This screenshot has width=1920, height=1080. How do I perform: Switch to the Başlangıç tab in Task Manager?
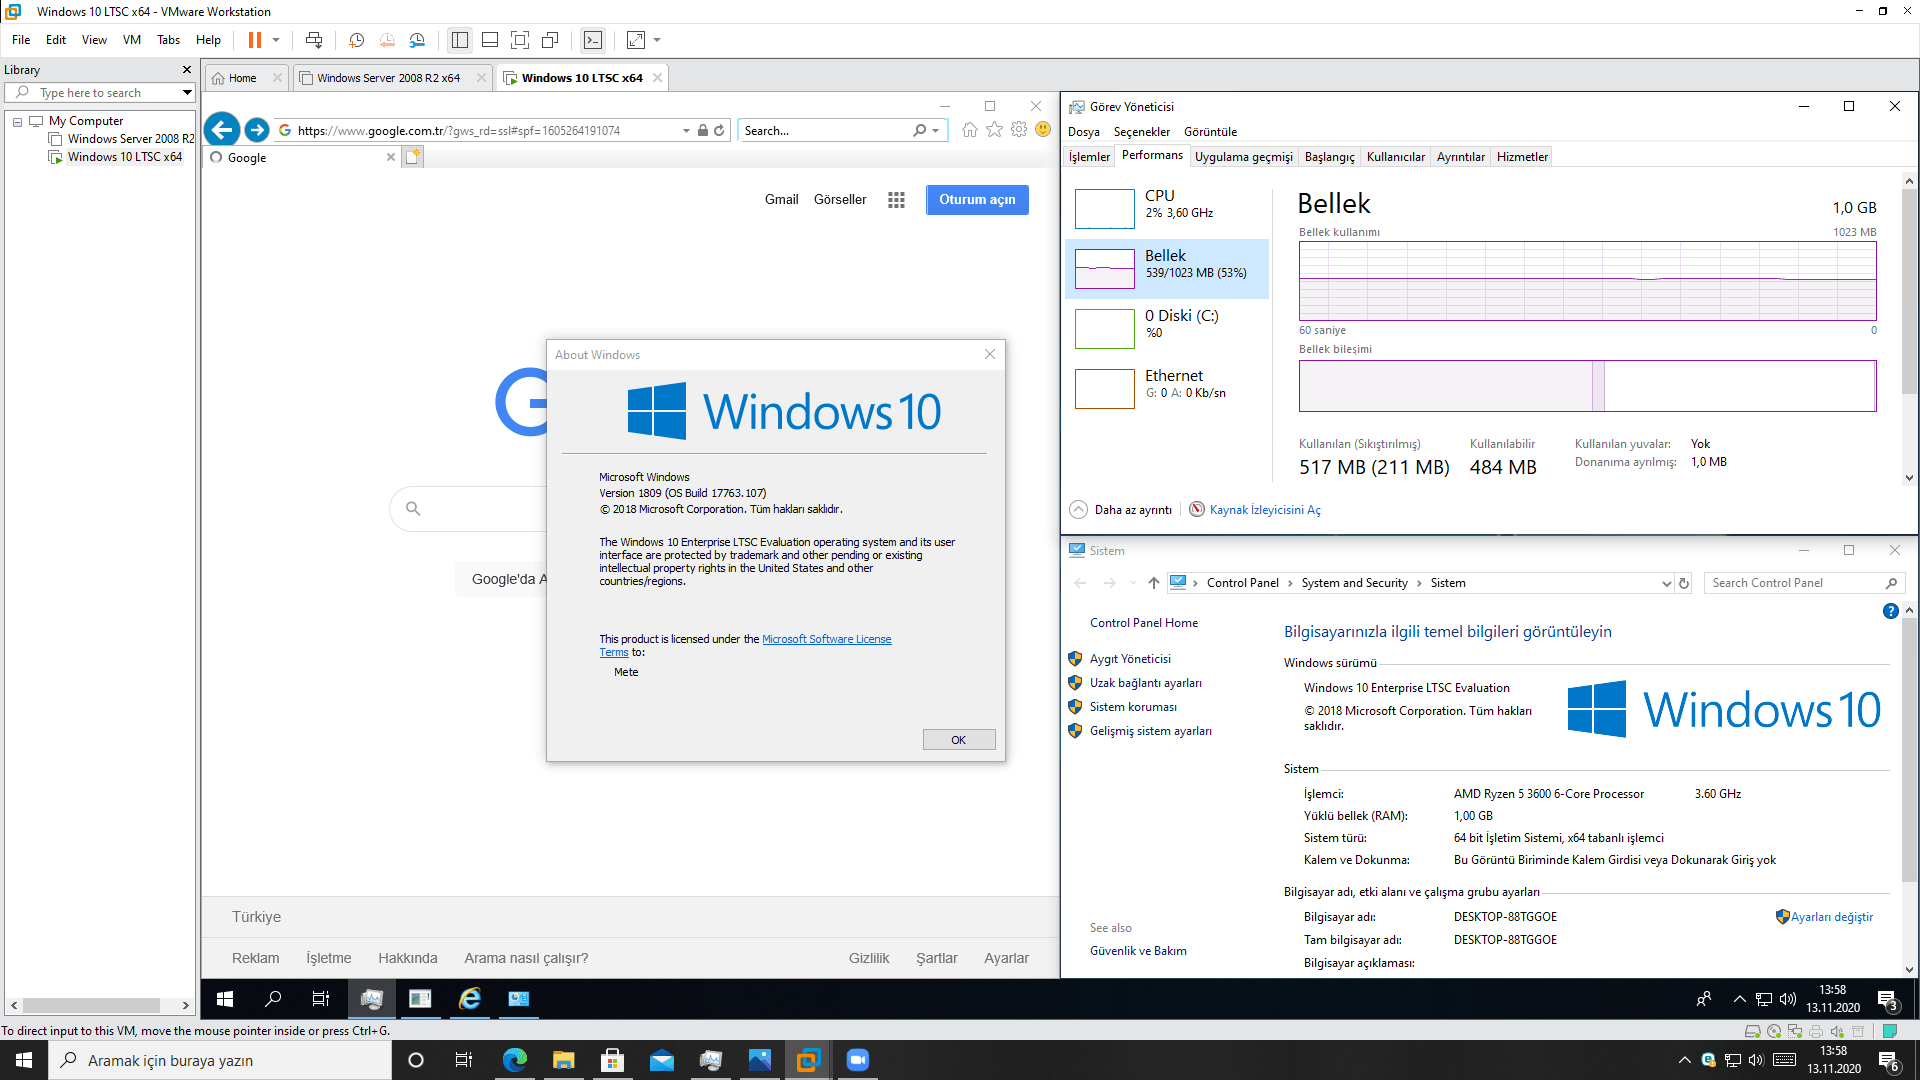(x=1329, y=157)
